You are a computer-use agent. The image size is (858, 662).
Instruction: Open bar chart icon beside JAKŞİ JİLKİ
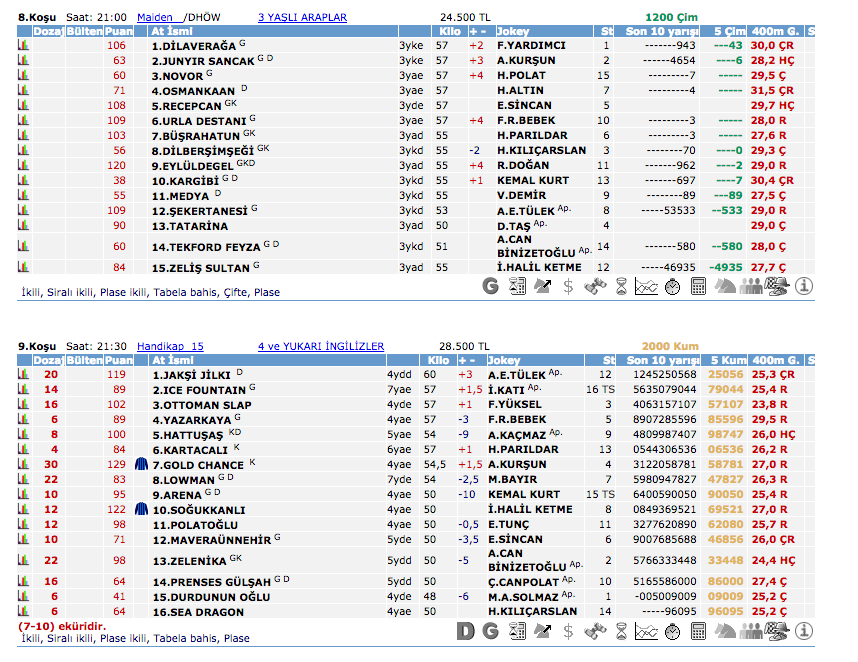(x=23, y=374)
